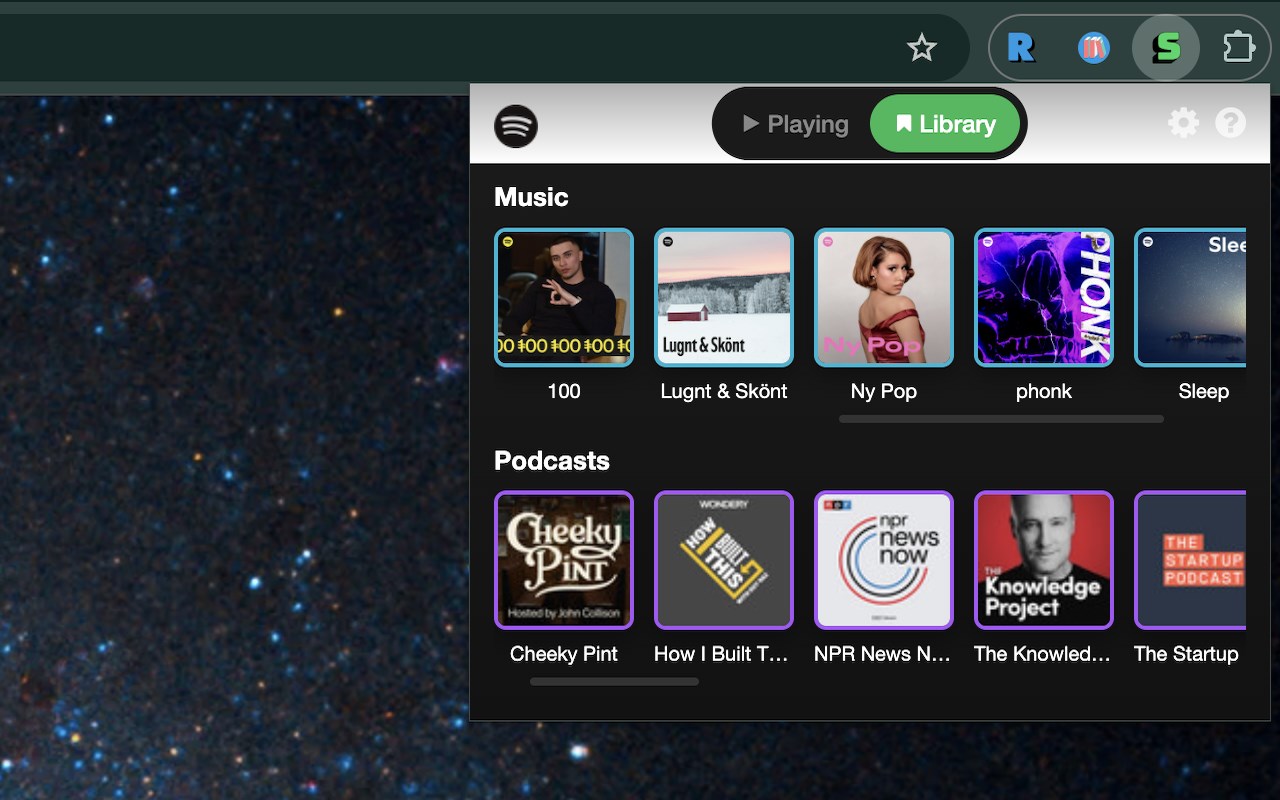Click the blue R extension icon
1280x800 pixels.
pos(1021,47)
